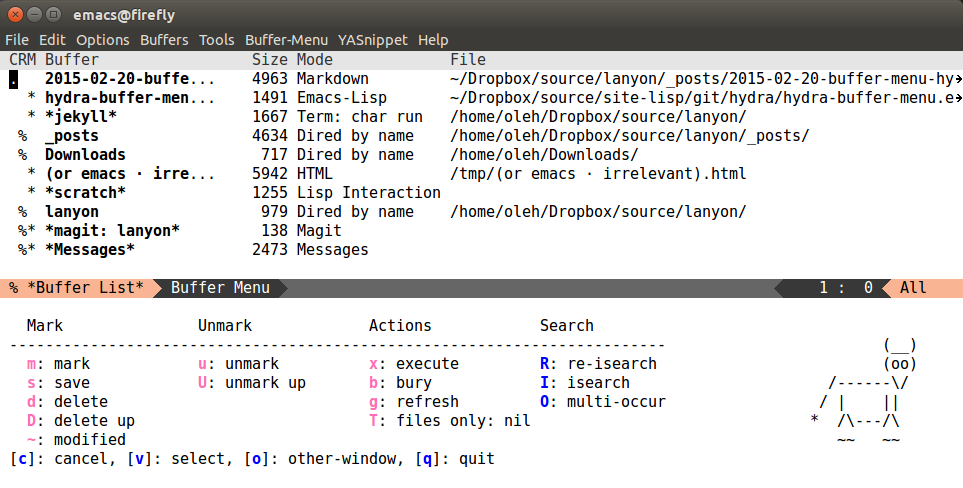
Task: Select the *magit: lanyon* buffer
Action: coord(112,231)
